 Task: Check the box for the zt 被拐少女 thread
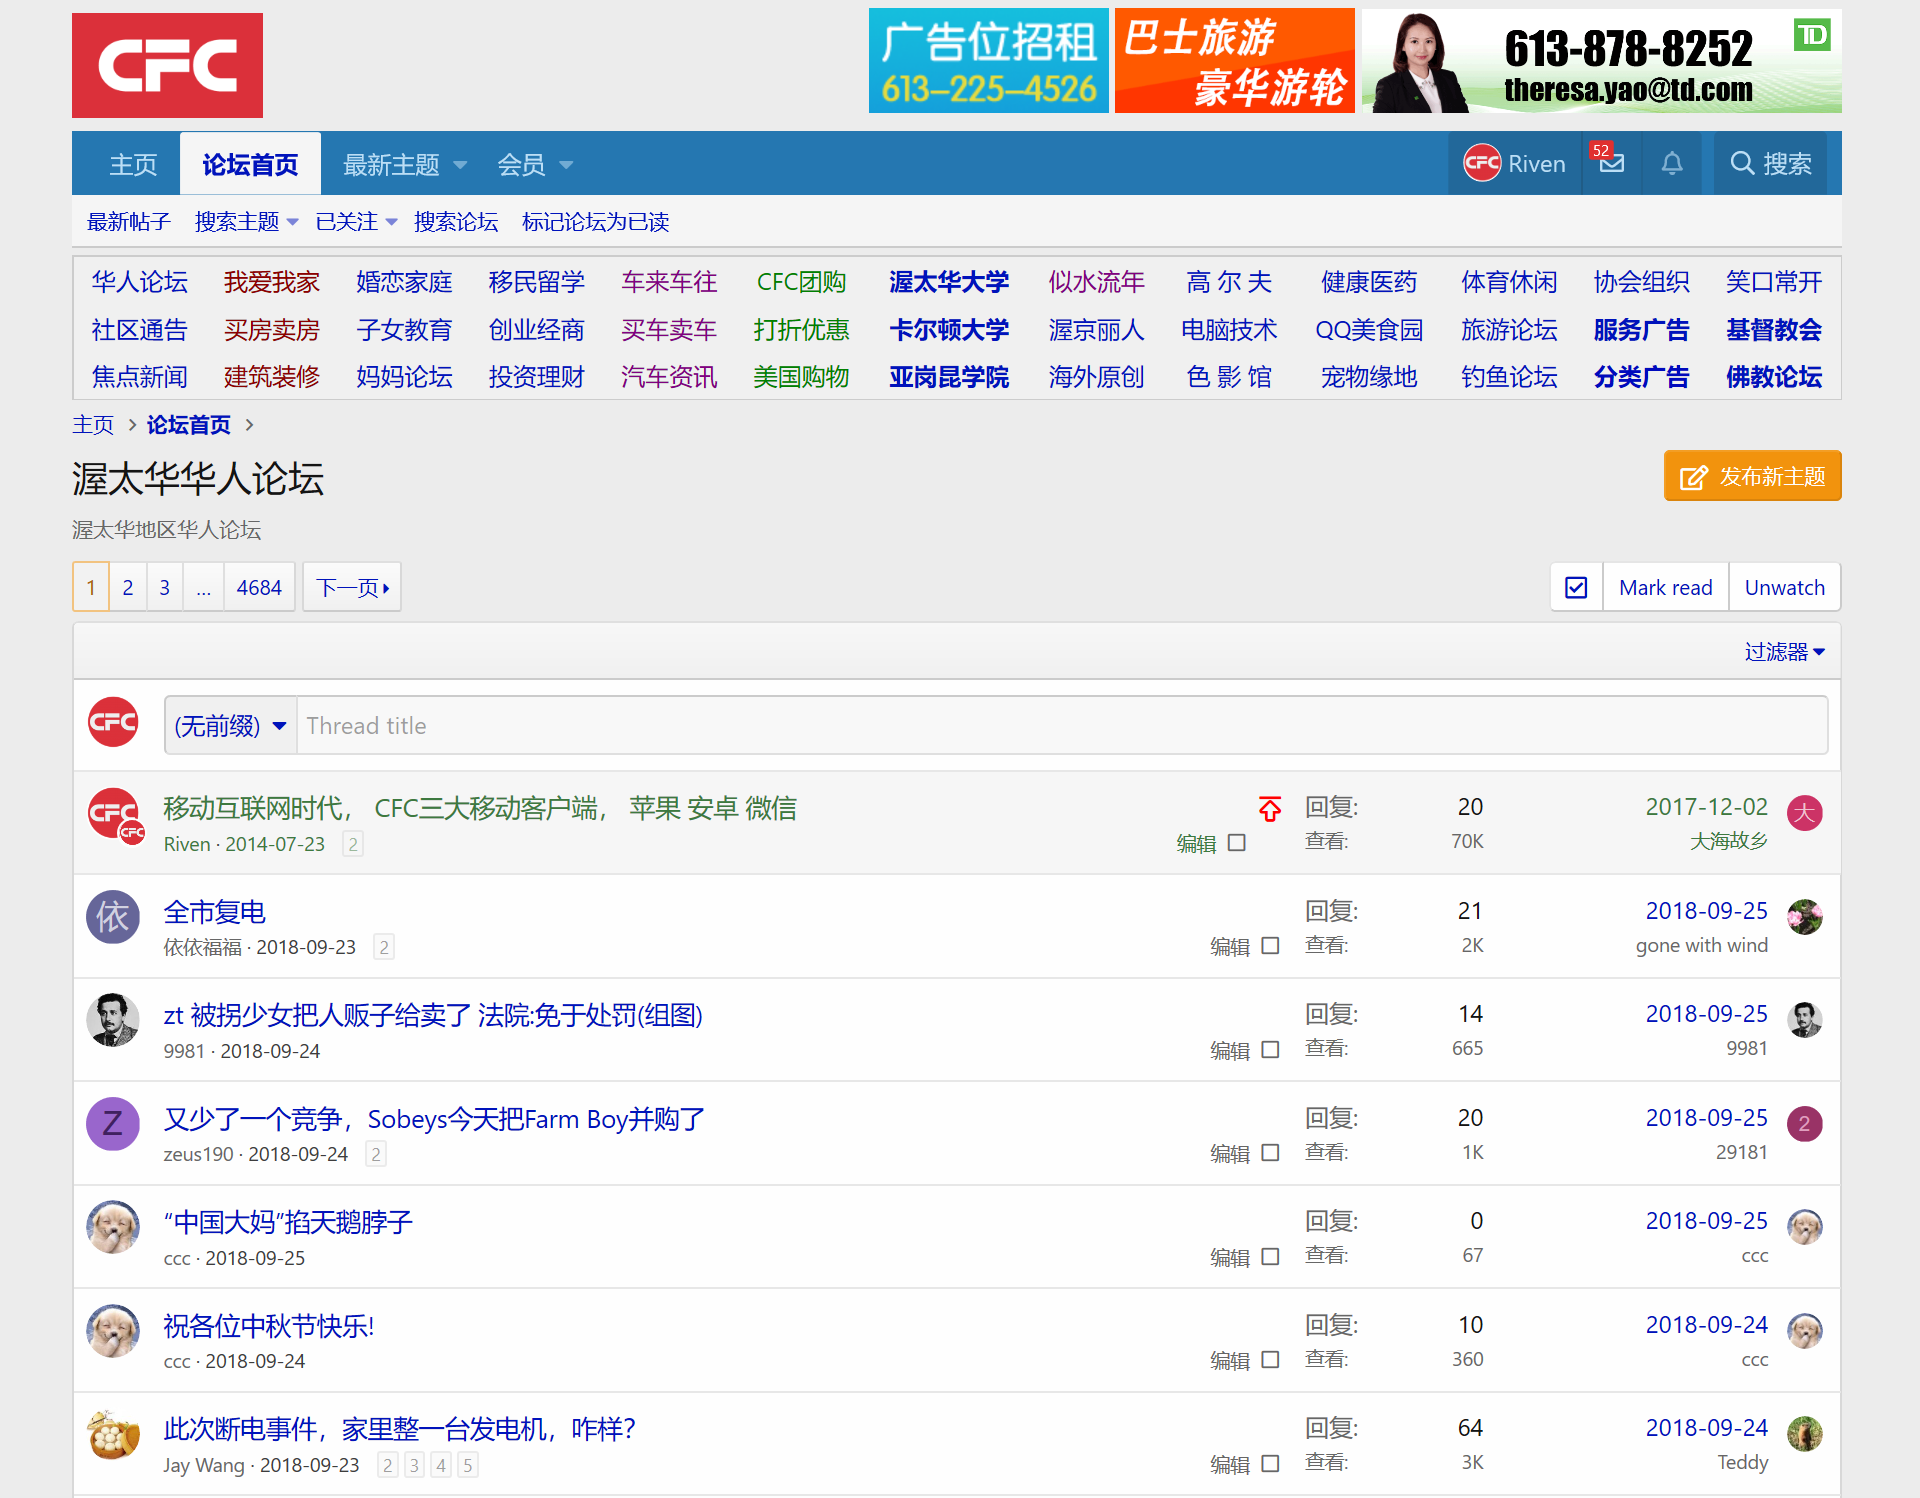tap(1270, 1050)
